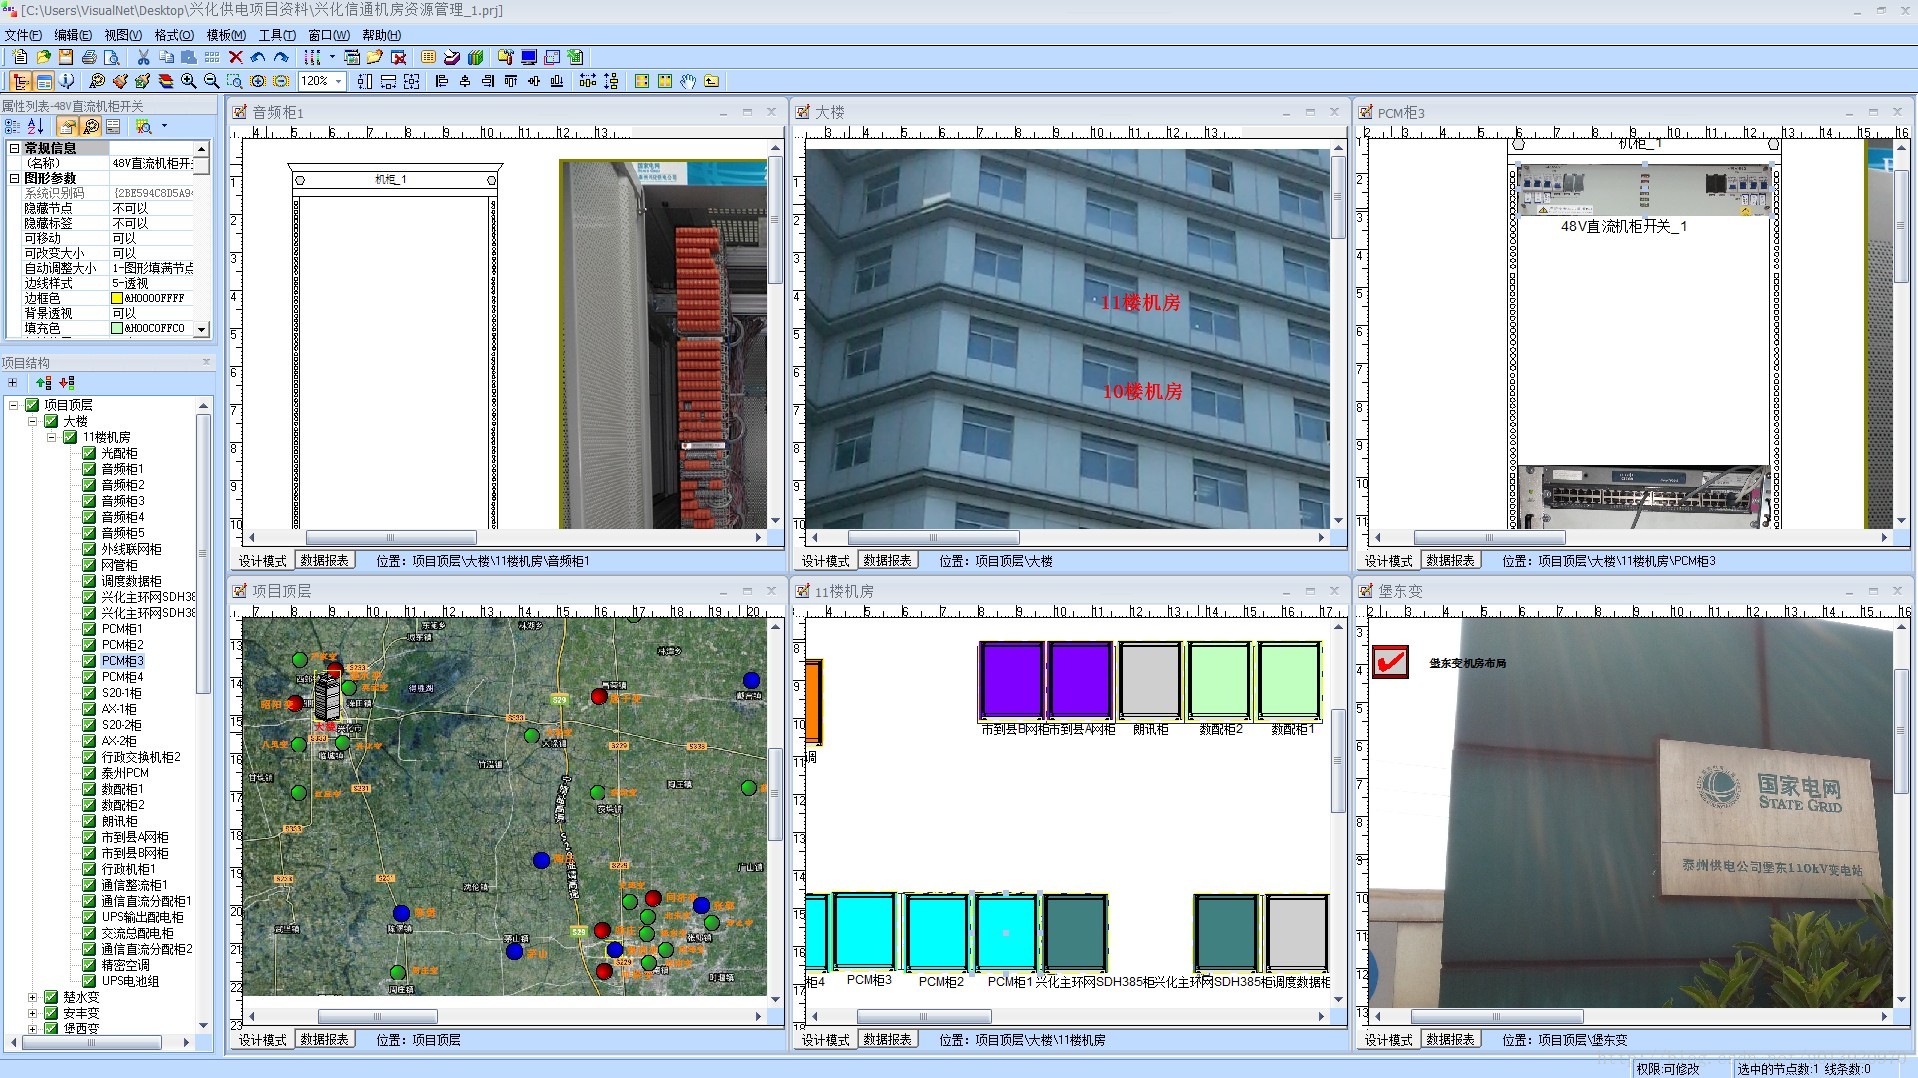Open the 编辑(E) menu

point(73,35)
